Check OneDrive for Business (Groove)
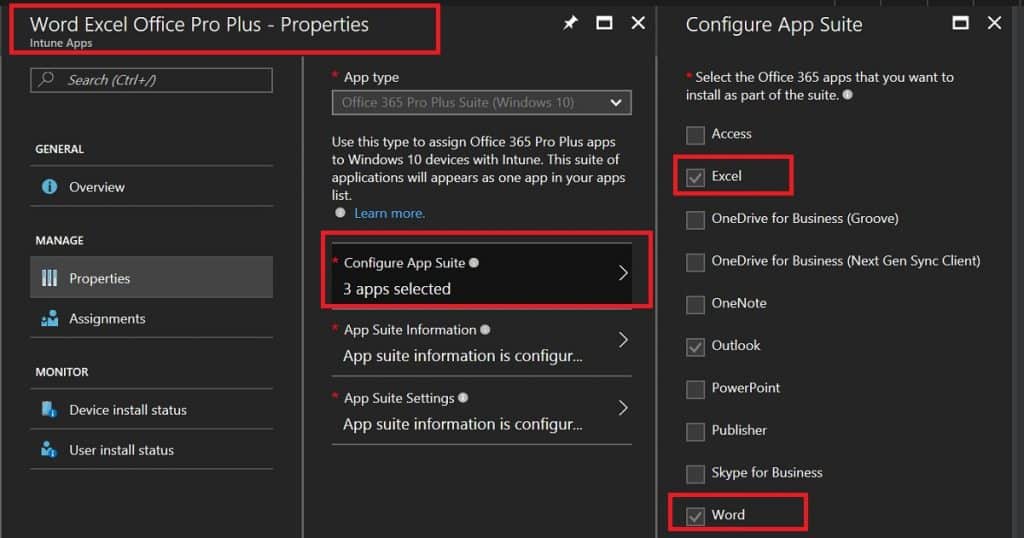This screenshot has height=538, width=1024. click(696, 219)
